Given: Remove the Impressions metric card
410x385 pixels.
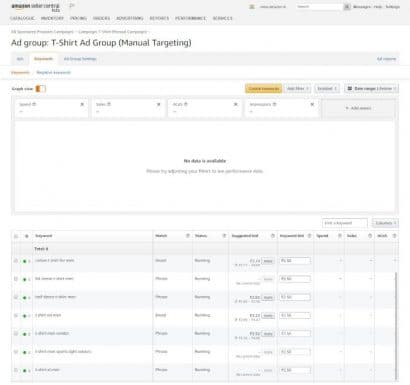Looking at the screenshot, I should [x=312, y=104].
